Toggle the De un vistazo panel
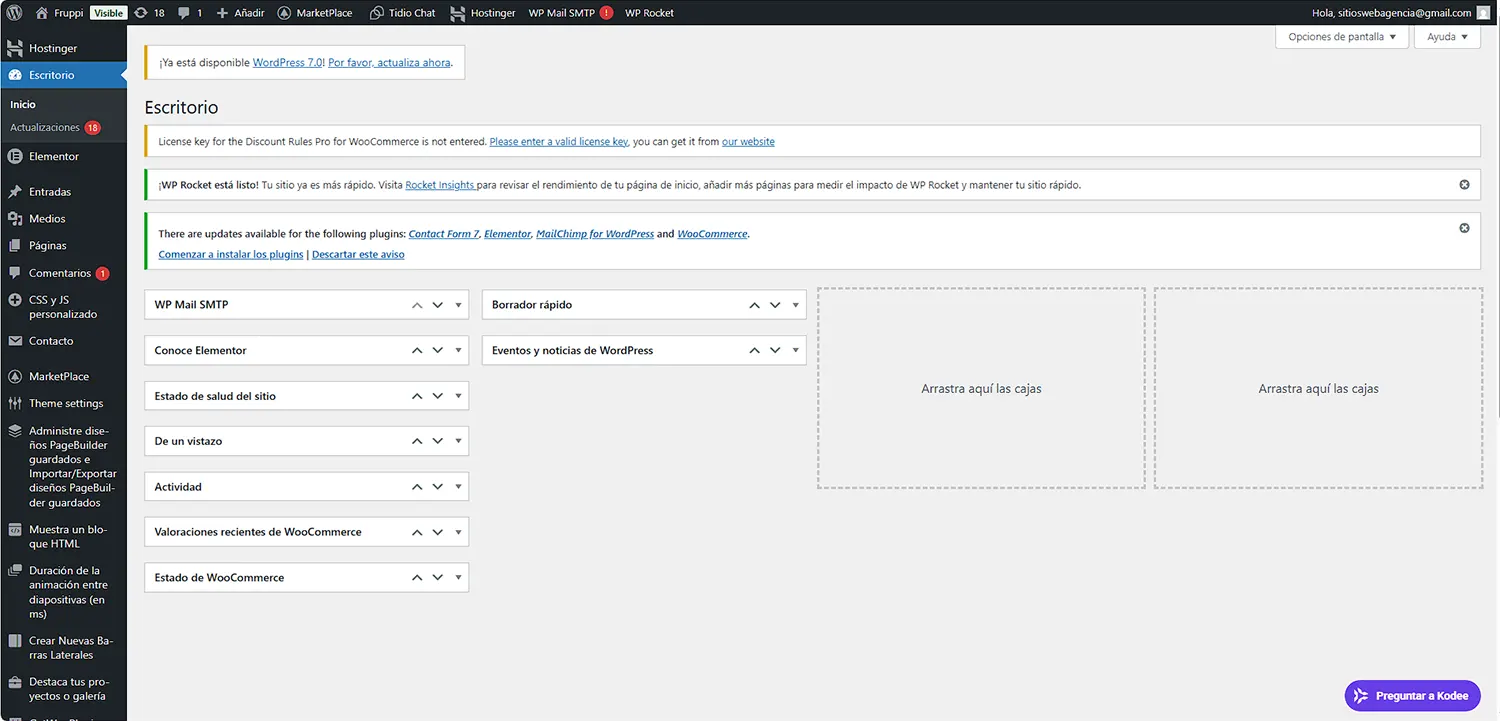 coord(459,441)
